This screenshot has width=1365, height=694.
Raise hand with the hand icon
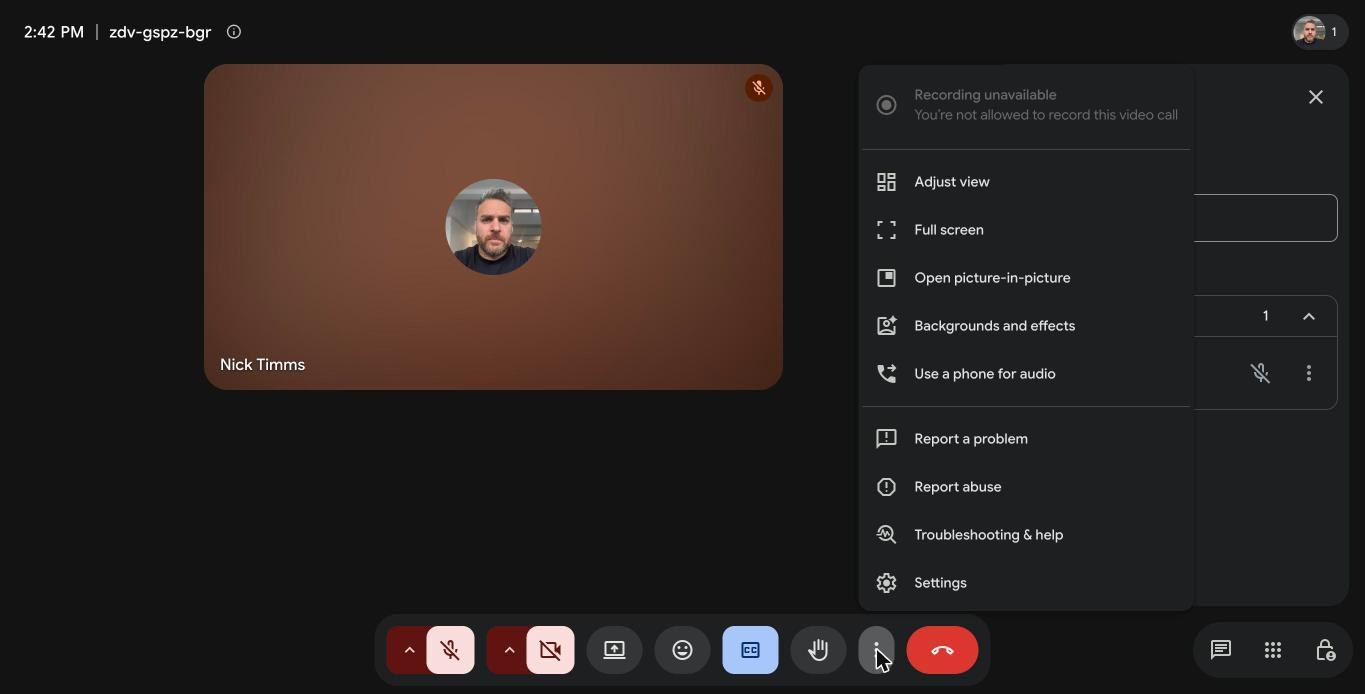pos(818,650)
